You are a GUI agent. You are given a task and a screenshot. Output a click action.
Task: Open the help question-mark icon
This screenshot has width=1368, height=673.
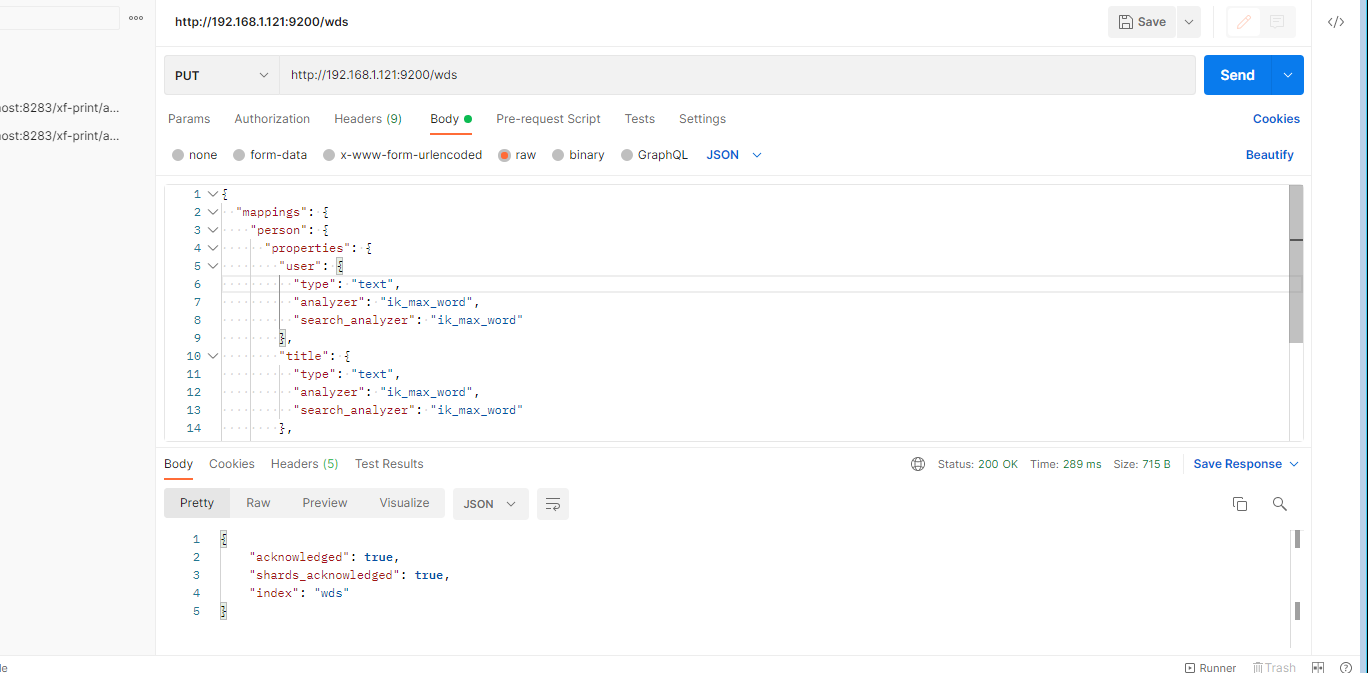[1345, 667]
